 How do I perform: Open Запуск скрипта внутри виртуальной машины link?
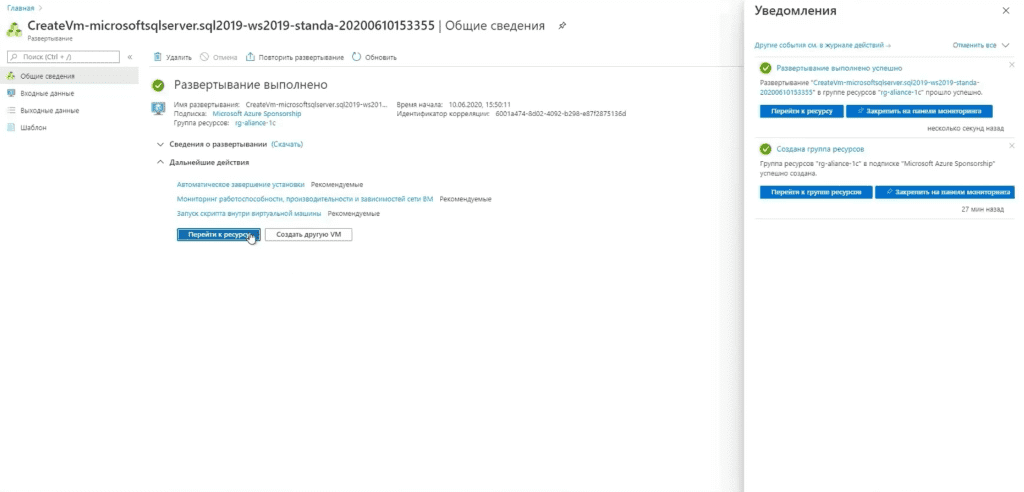point(249,213)
